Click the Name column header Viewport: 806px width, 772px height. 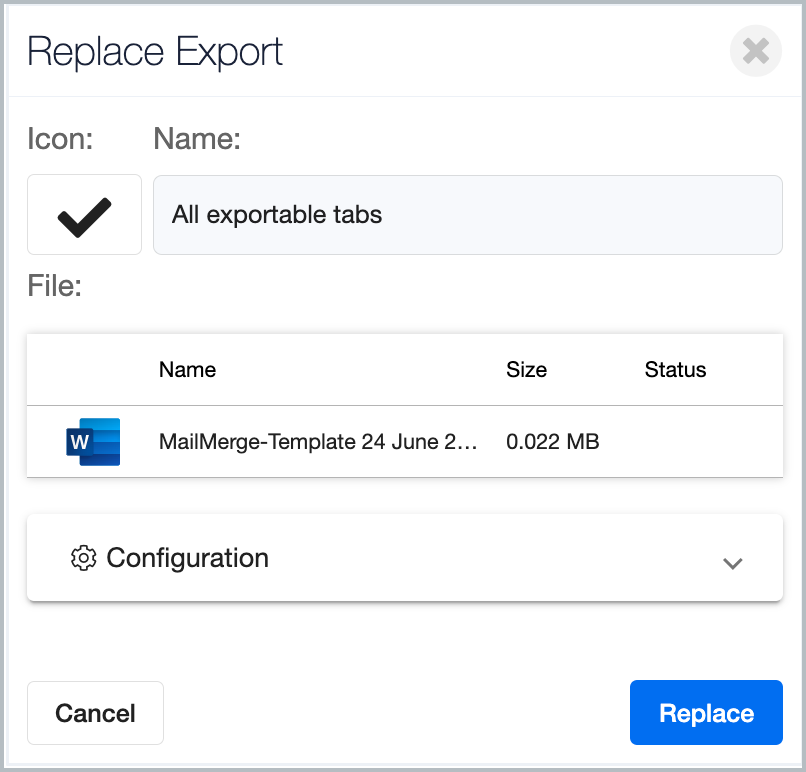(x=188, y=370)
